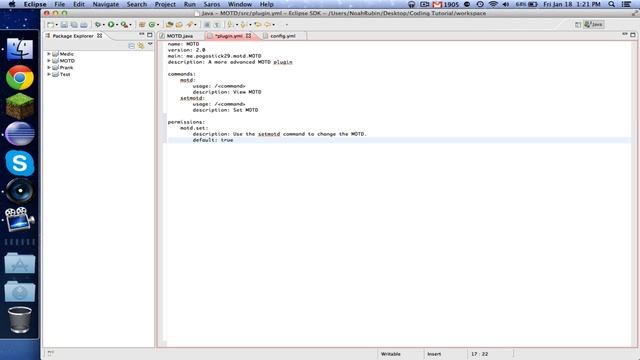
Task: Expand the MOTD project
Action: coord(49,60)
